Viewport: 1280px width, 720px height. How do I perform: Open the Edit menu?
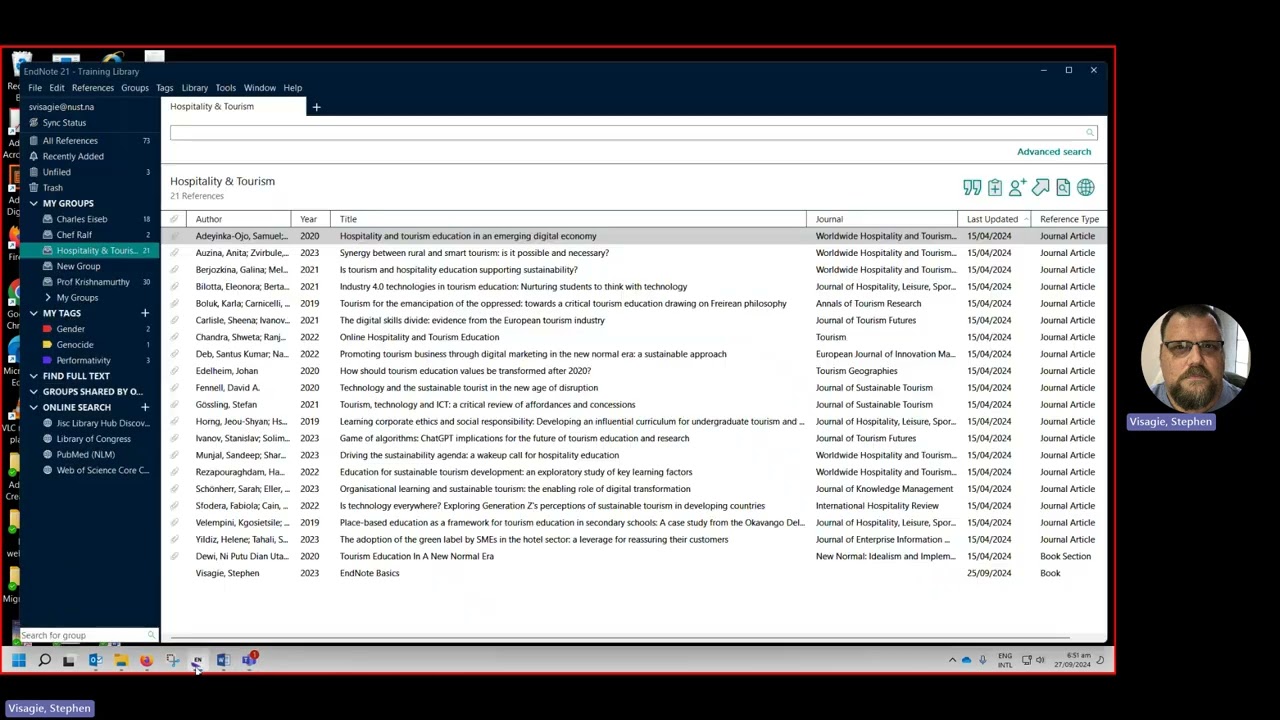pos(57,88)
